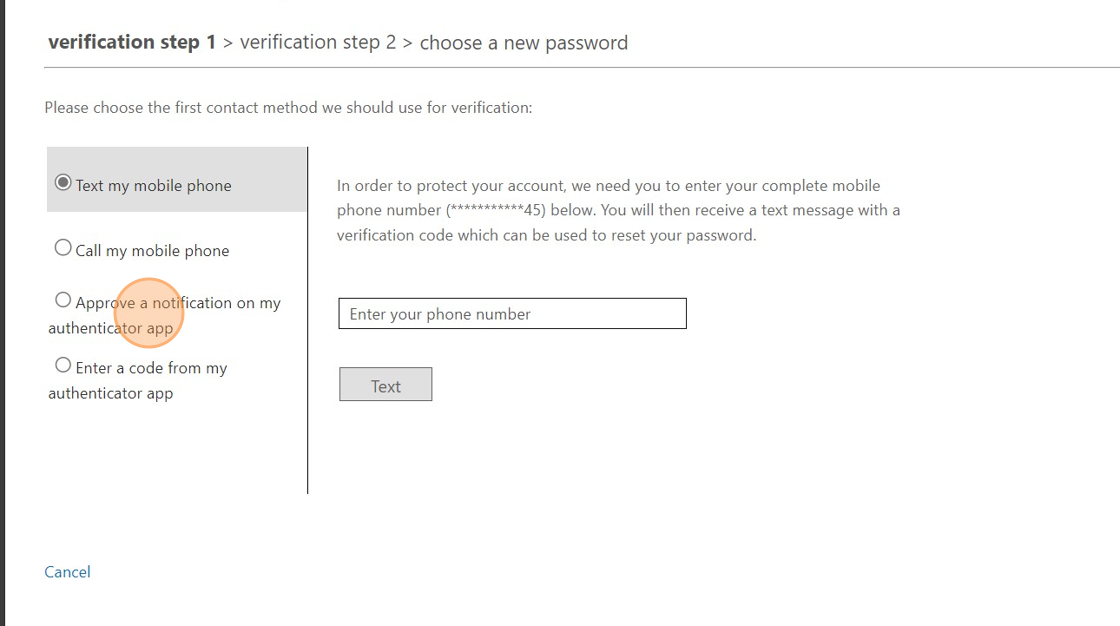Click the Enter your phone number field
This screenshot has height=626, width=1120.
point(512,313)
